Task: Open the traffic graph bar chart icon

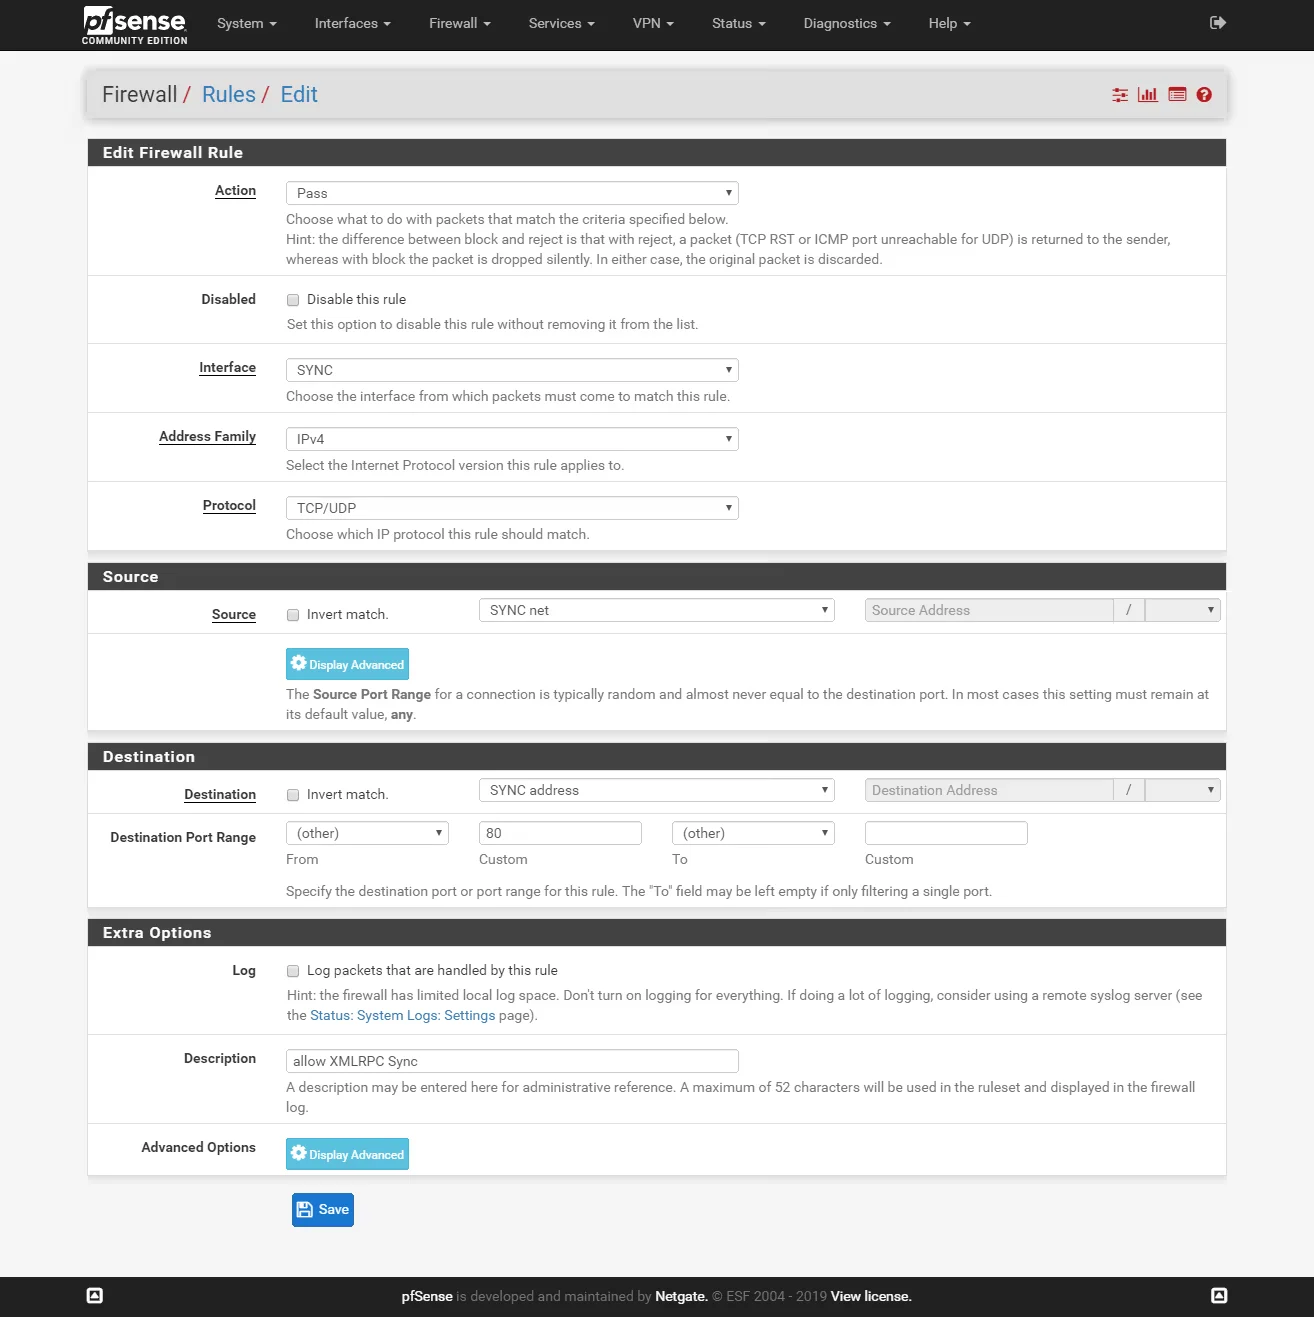Action: (1147, 94)
